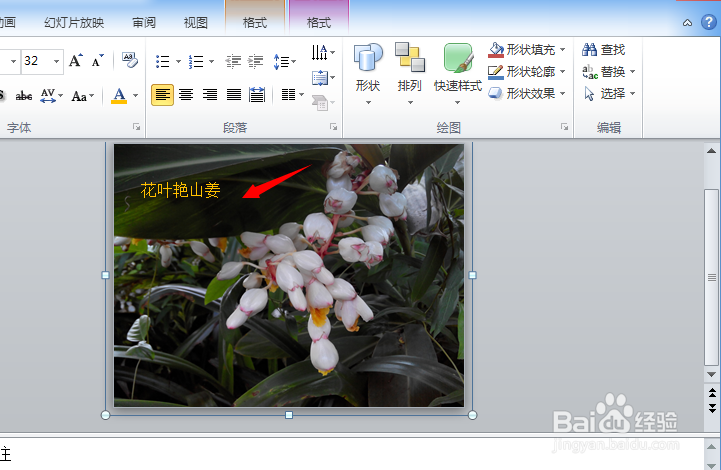Open the 形状效果 shape effects menu
The width and height of the screenshot is (721, 470).
coord(527,94)
